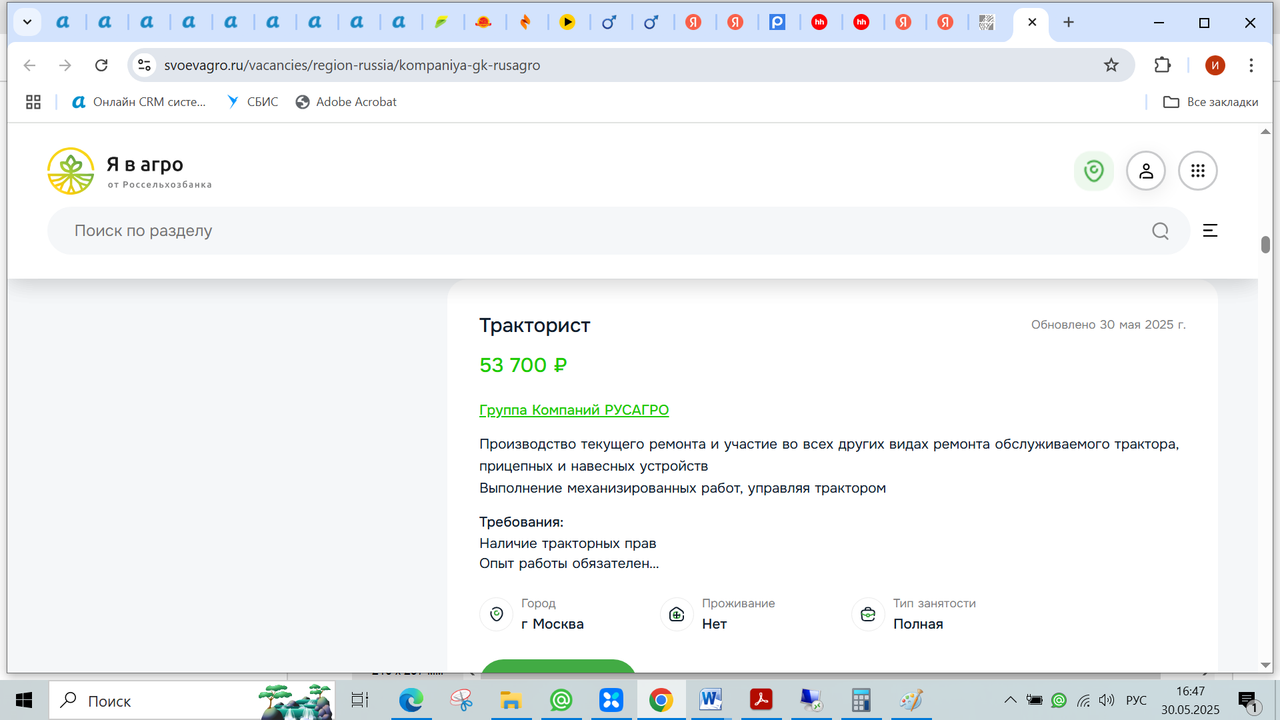Open the Mail.ru agent taskbar icon
This screenshot has height=720, width=1280.
coord(561,700)
